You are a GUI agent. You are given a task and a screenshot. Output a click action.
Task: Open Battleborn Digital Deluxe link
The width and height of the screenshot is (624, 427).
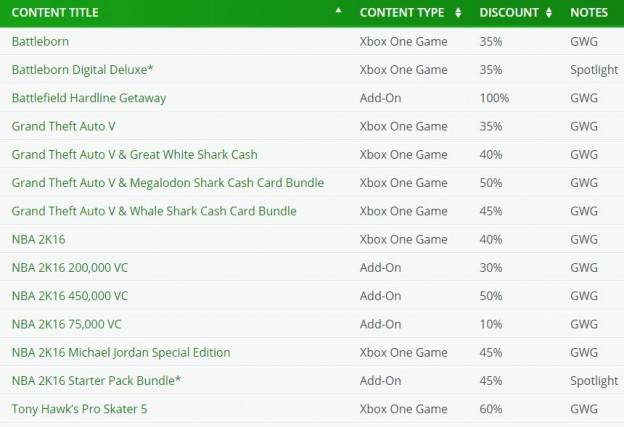click(82, 70)
